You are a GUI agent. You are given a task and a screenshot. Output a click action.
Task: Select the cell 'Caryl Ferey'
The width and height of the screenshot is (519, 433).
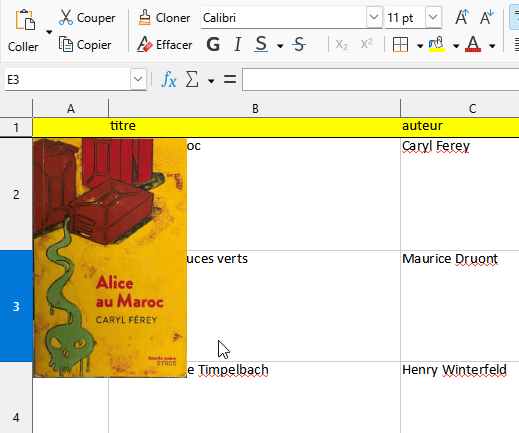460,194
